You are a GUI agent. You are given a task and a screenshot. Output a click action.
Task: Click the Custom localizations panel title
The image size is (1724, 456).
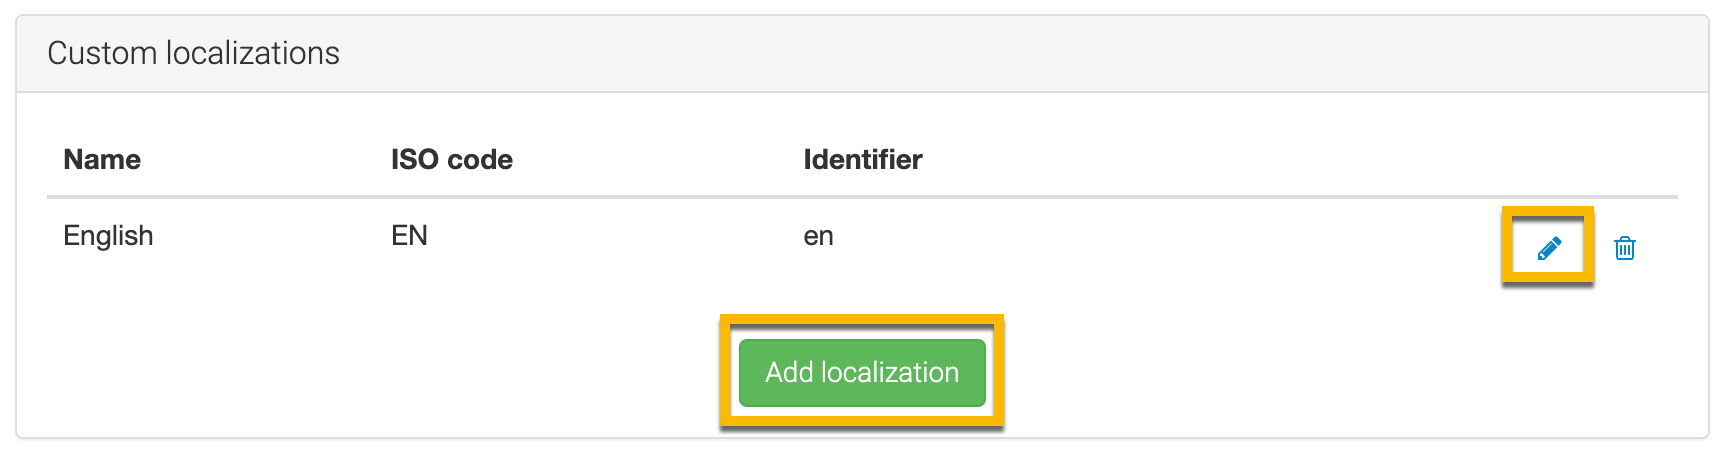pyautogui.click(x=193, y=53)
